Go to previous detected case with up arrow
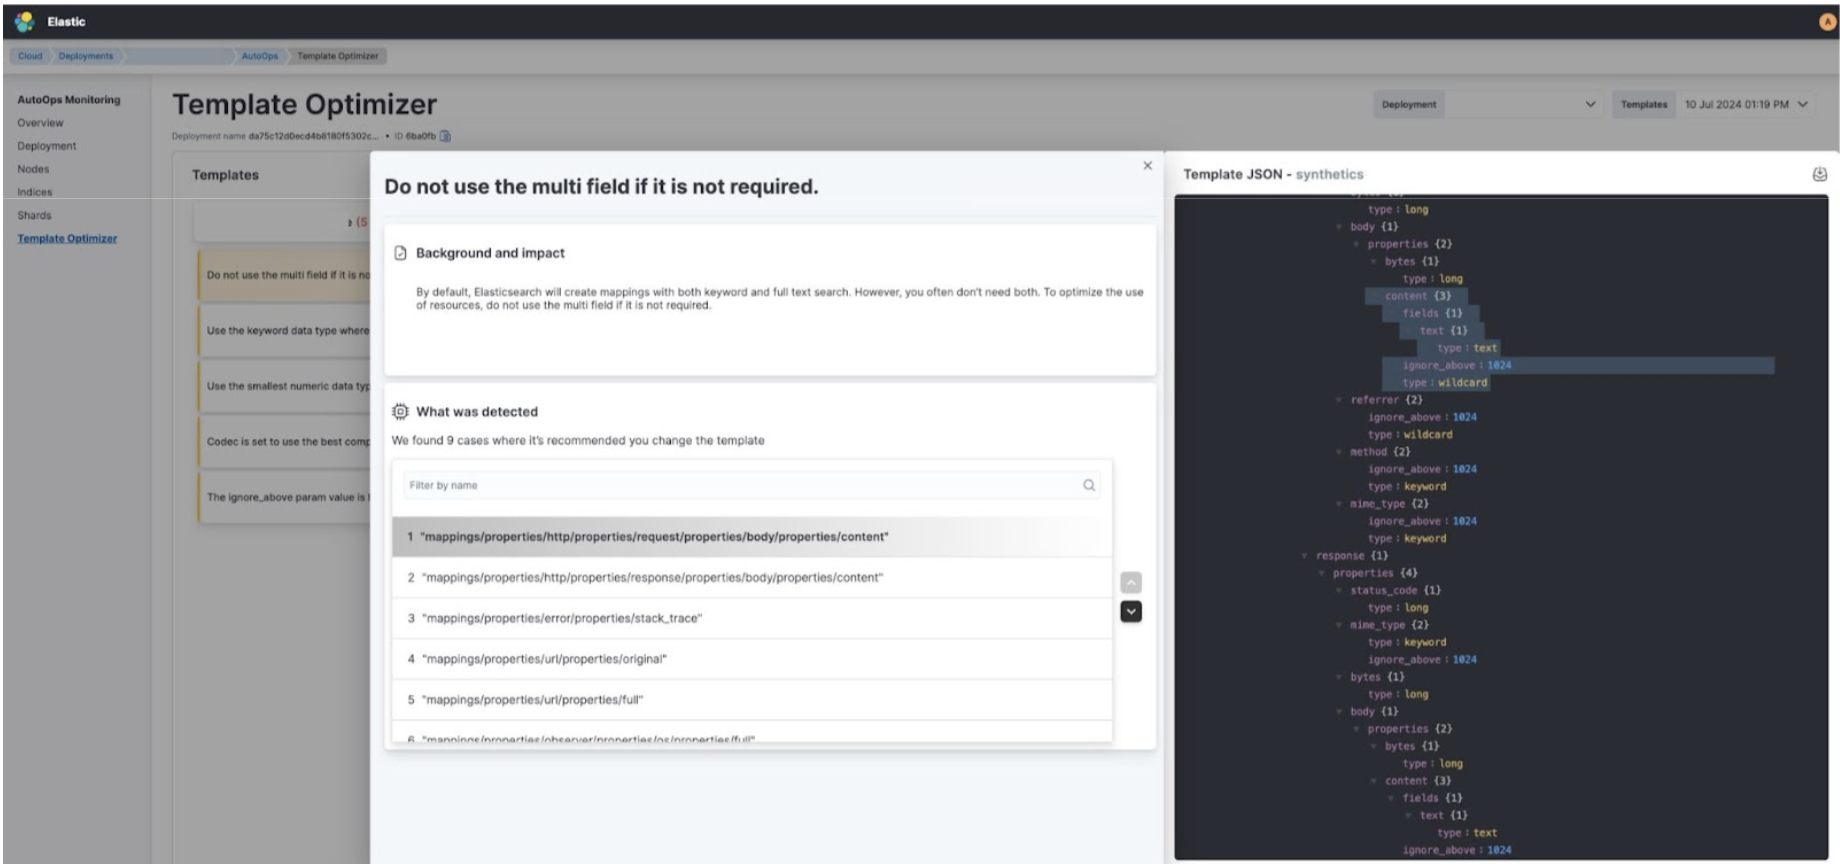This screenshot has height=864, width=1840. coord(1131,582)
